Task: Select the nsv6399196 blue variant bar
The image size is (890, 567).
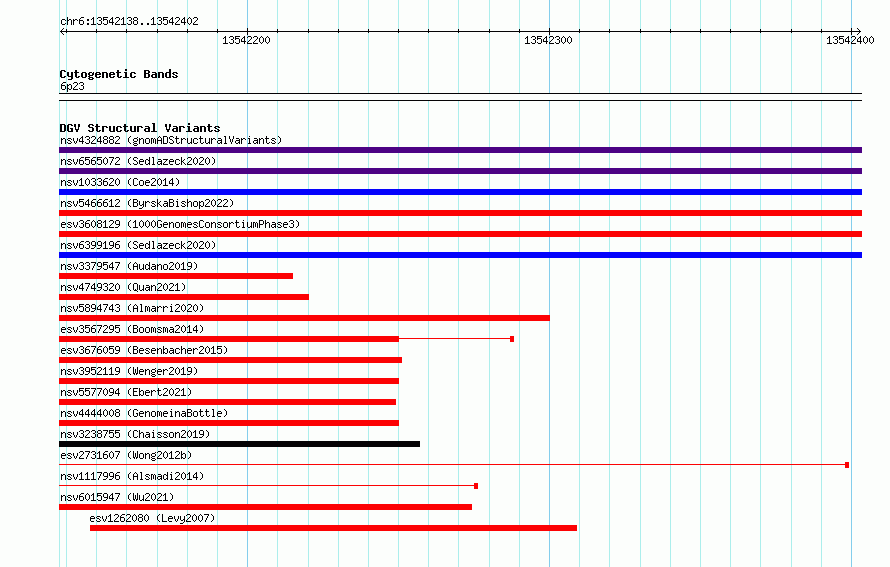Action: click(460, 255)
